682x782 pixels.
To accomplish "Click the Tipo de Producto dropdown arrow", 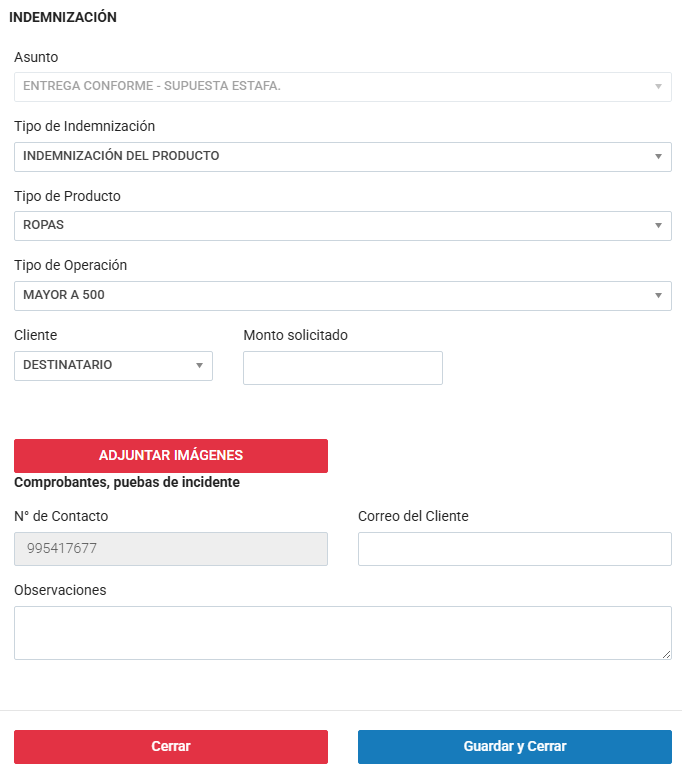I will (657, 226).
